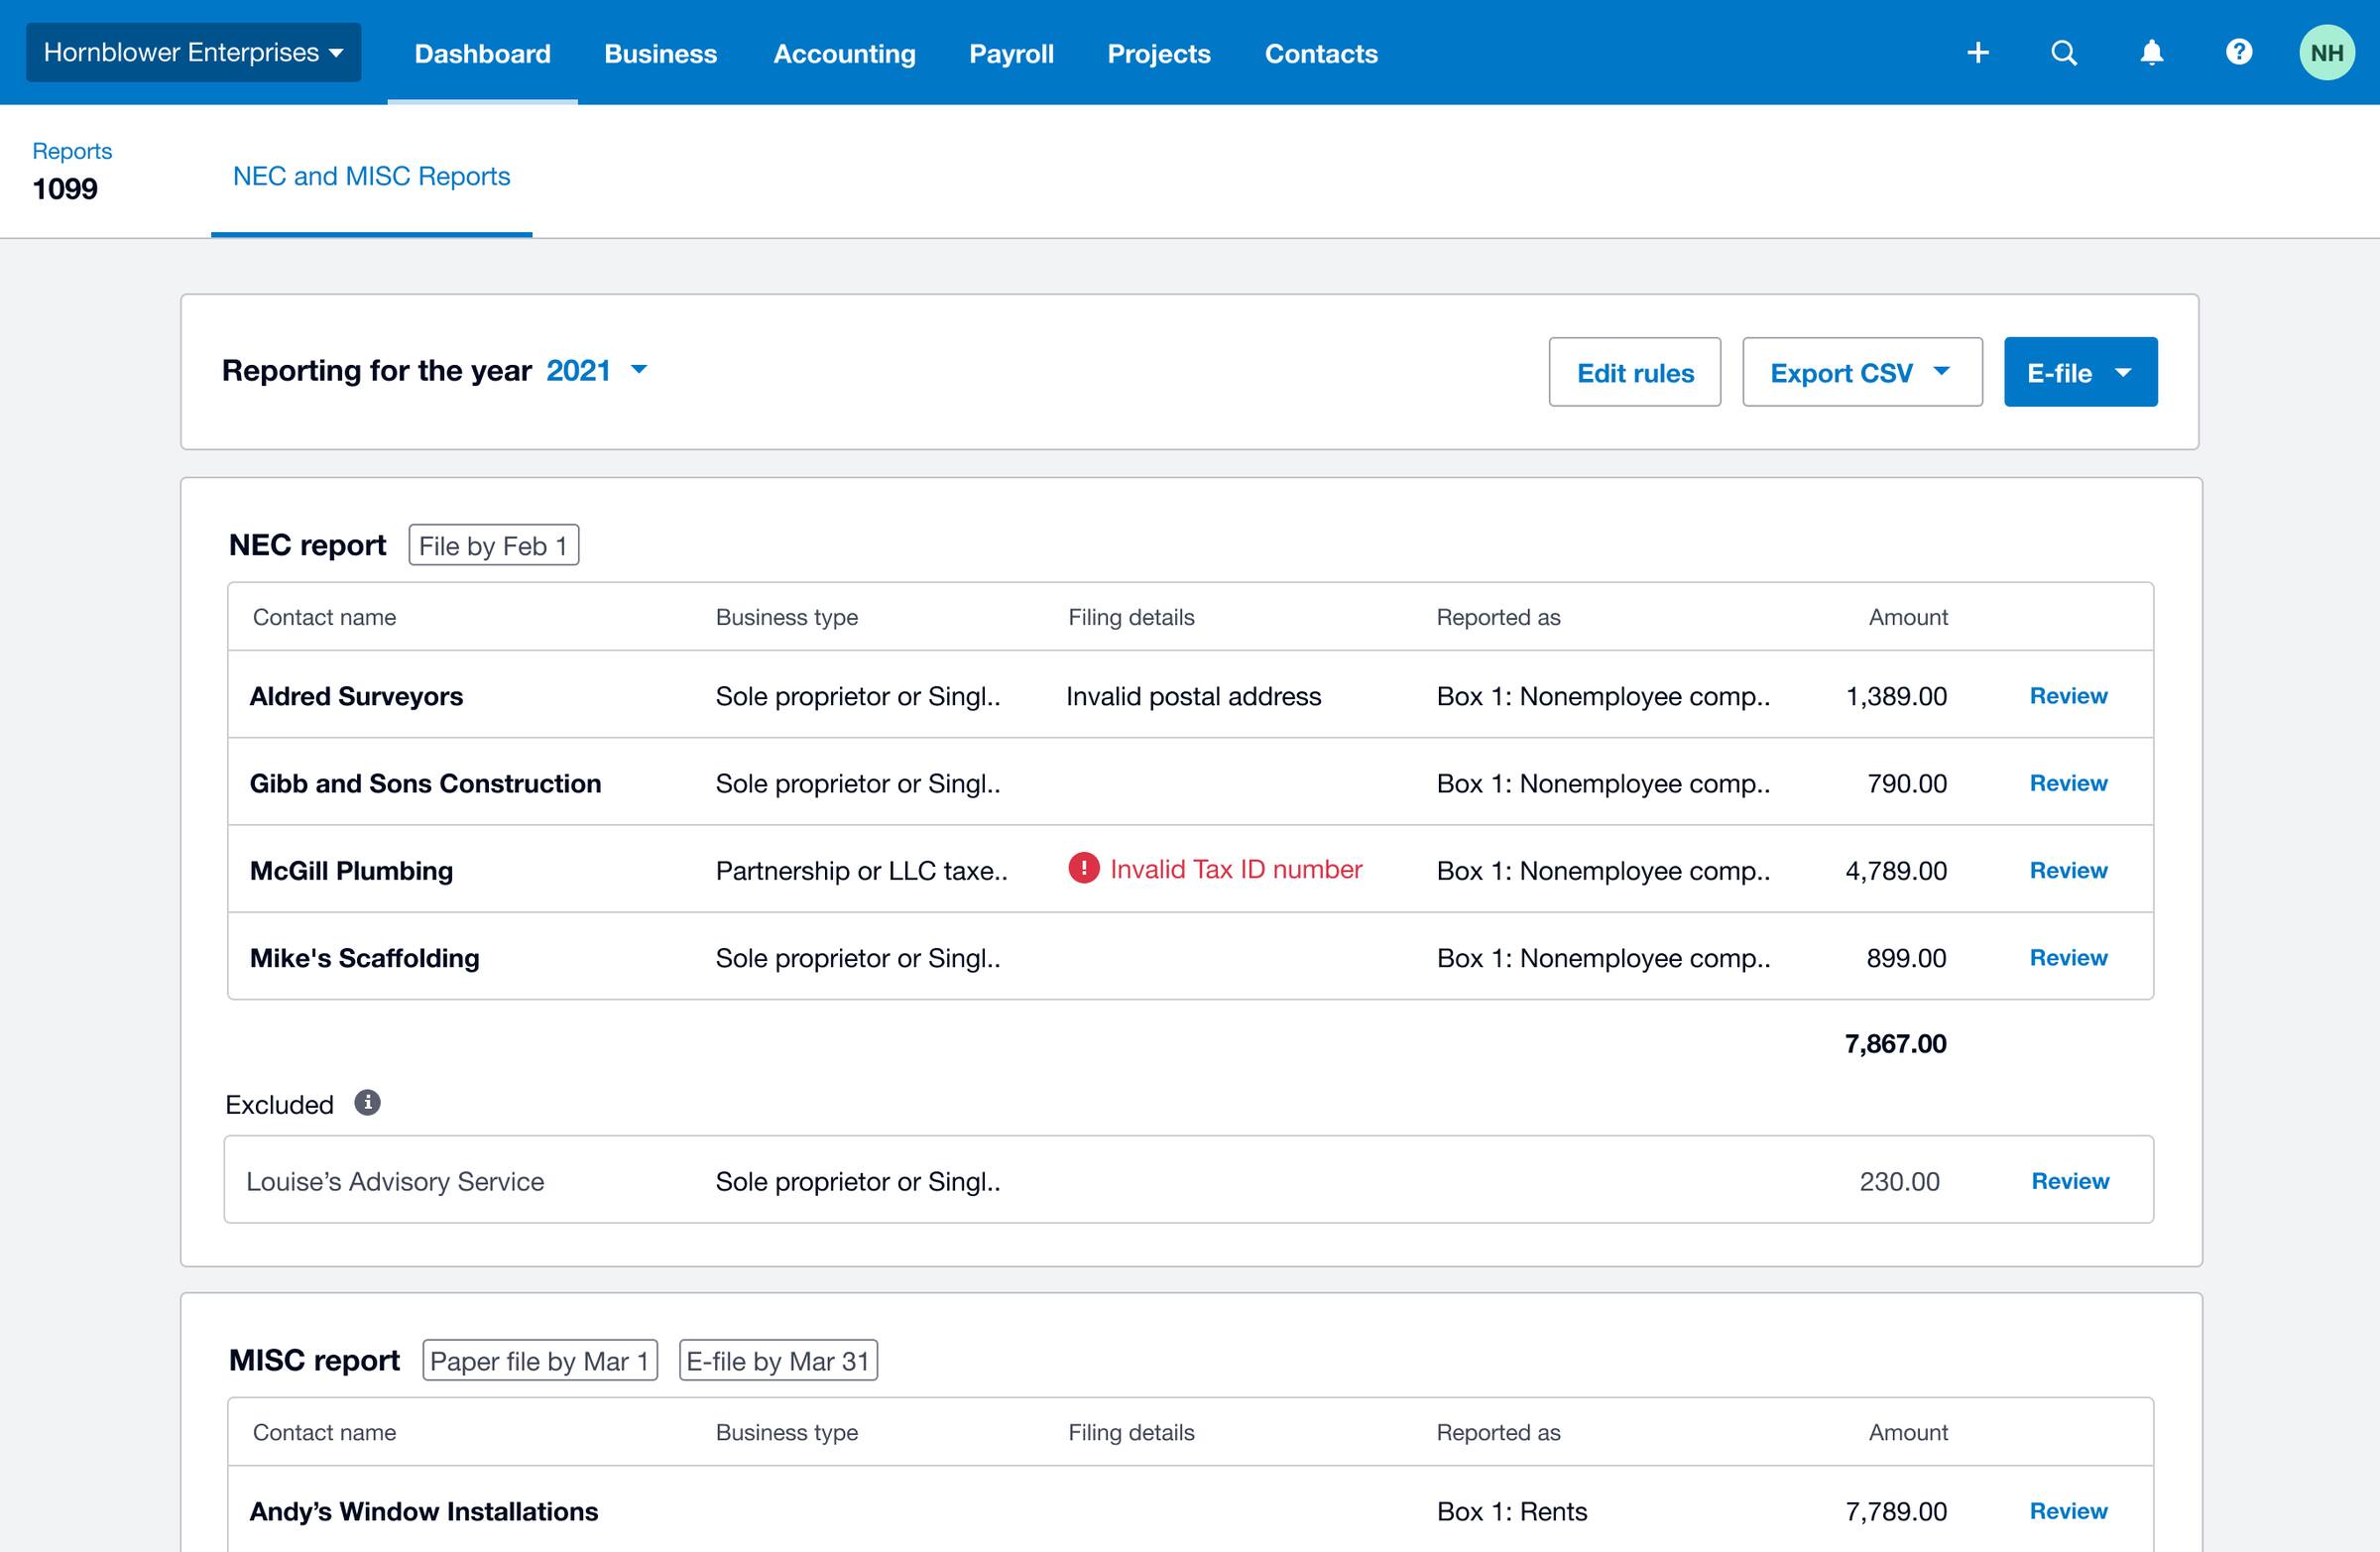The height and width of the screenshot is (1552, 2380).
Task: Click the info icon beside Excluded
Action: click(368, 1102)
